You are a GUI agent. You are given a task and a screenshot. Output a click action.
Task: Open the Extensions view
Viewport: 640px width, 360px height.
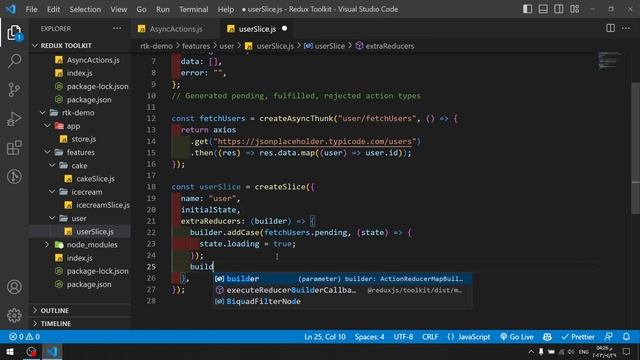14,148
